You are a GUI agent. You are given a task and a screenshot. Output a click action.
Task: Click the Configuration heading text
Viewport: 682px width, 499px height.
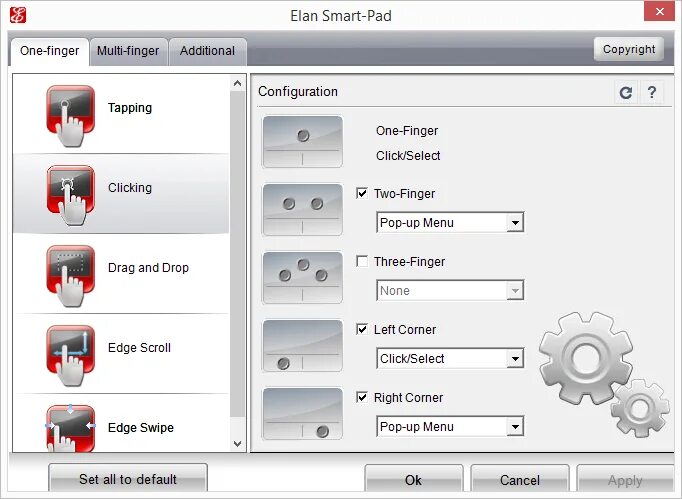[x=298, y=91]
